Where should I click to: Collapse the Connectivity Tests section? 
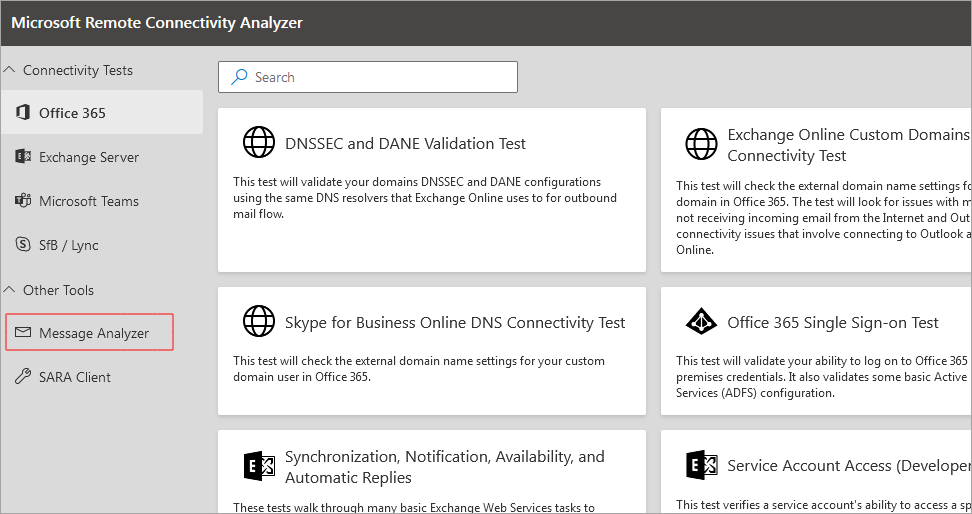click(10, 70)
